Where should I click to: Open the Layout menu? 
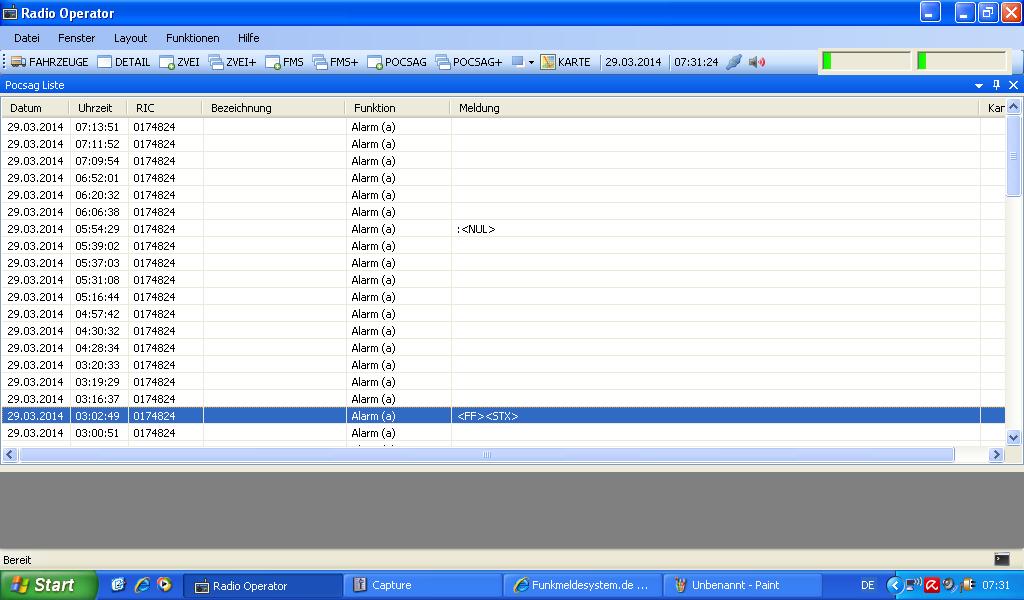130,38
